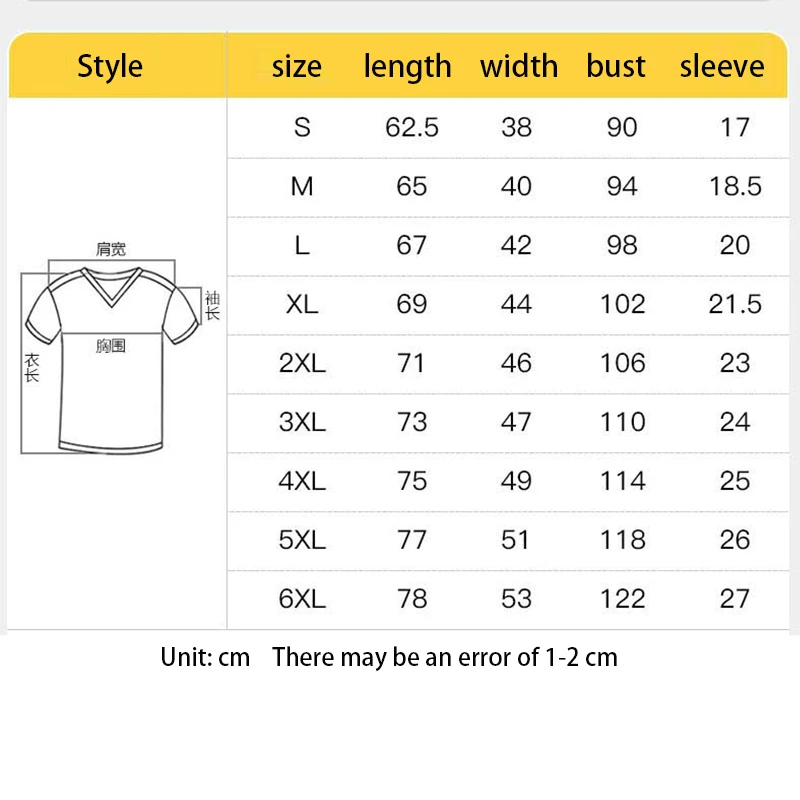Click the 衣长 length label beside diagram
The height and width of the screenshot is (800, 800).
point(32,368)
